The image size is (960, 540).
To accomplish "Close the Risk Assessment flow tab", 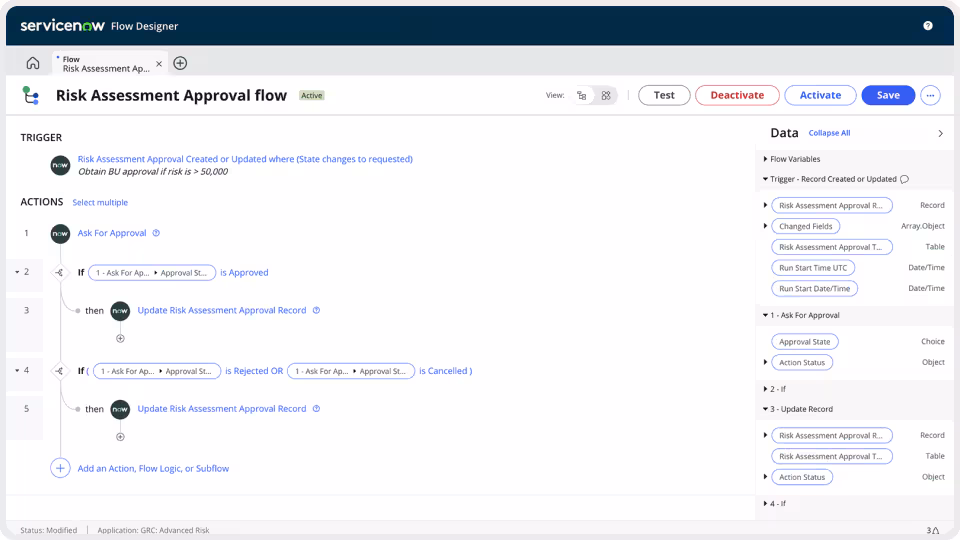I will tap(159, 64).
